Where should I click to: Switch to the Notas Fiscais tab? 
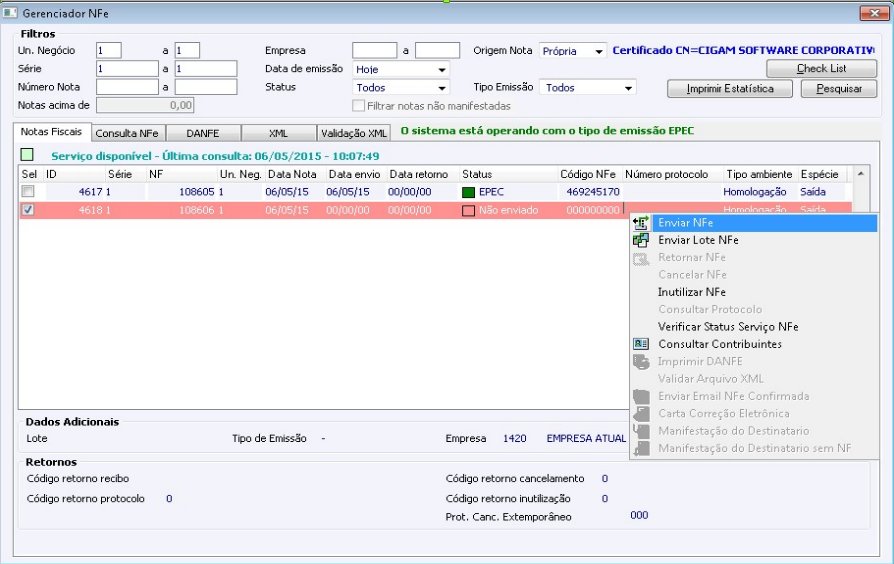pyautogui.click(x=51, y=132)
